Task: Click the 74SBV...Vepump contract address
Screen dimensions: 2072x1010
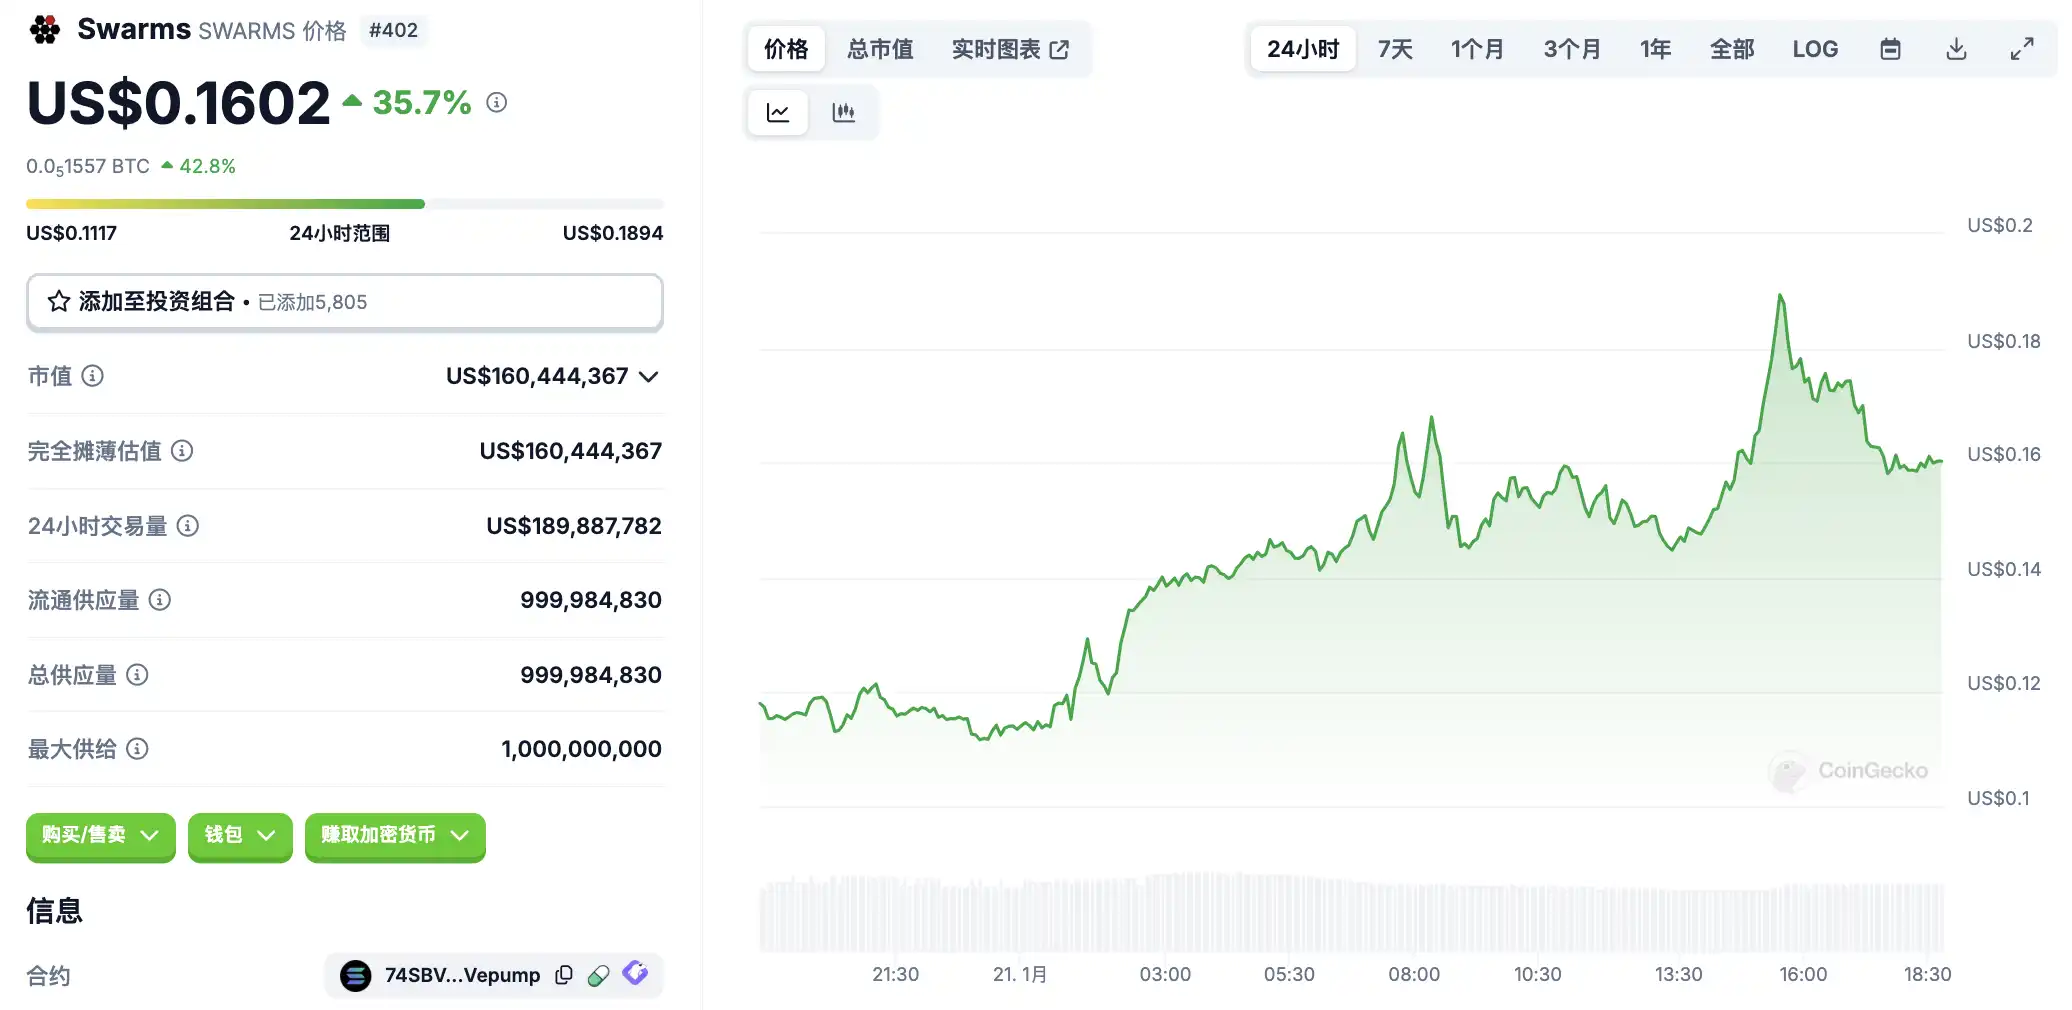Action: pos(462,975)
